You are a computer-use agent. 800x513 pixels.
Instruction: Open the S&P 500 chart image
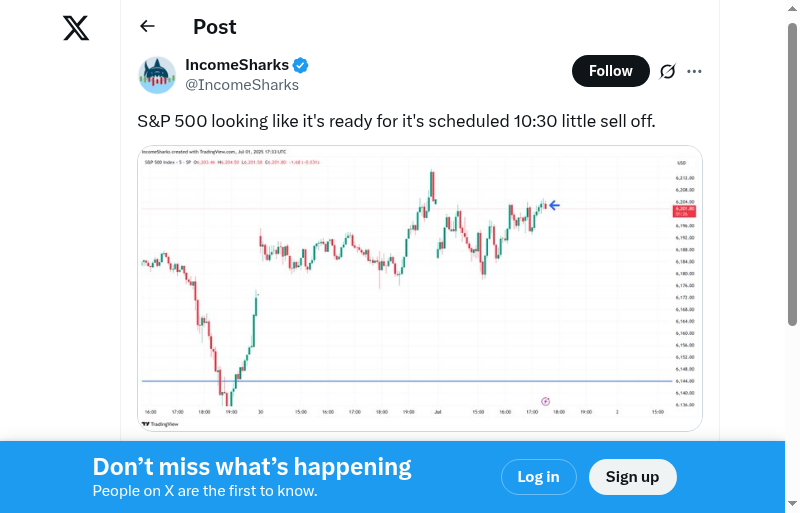coord(420,290)
